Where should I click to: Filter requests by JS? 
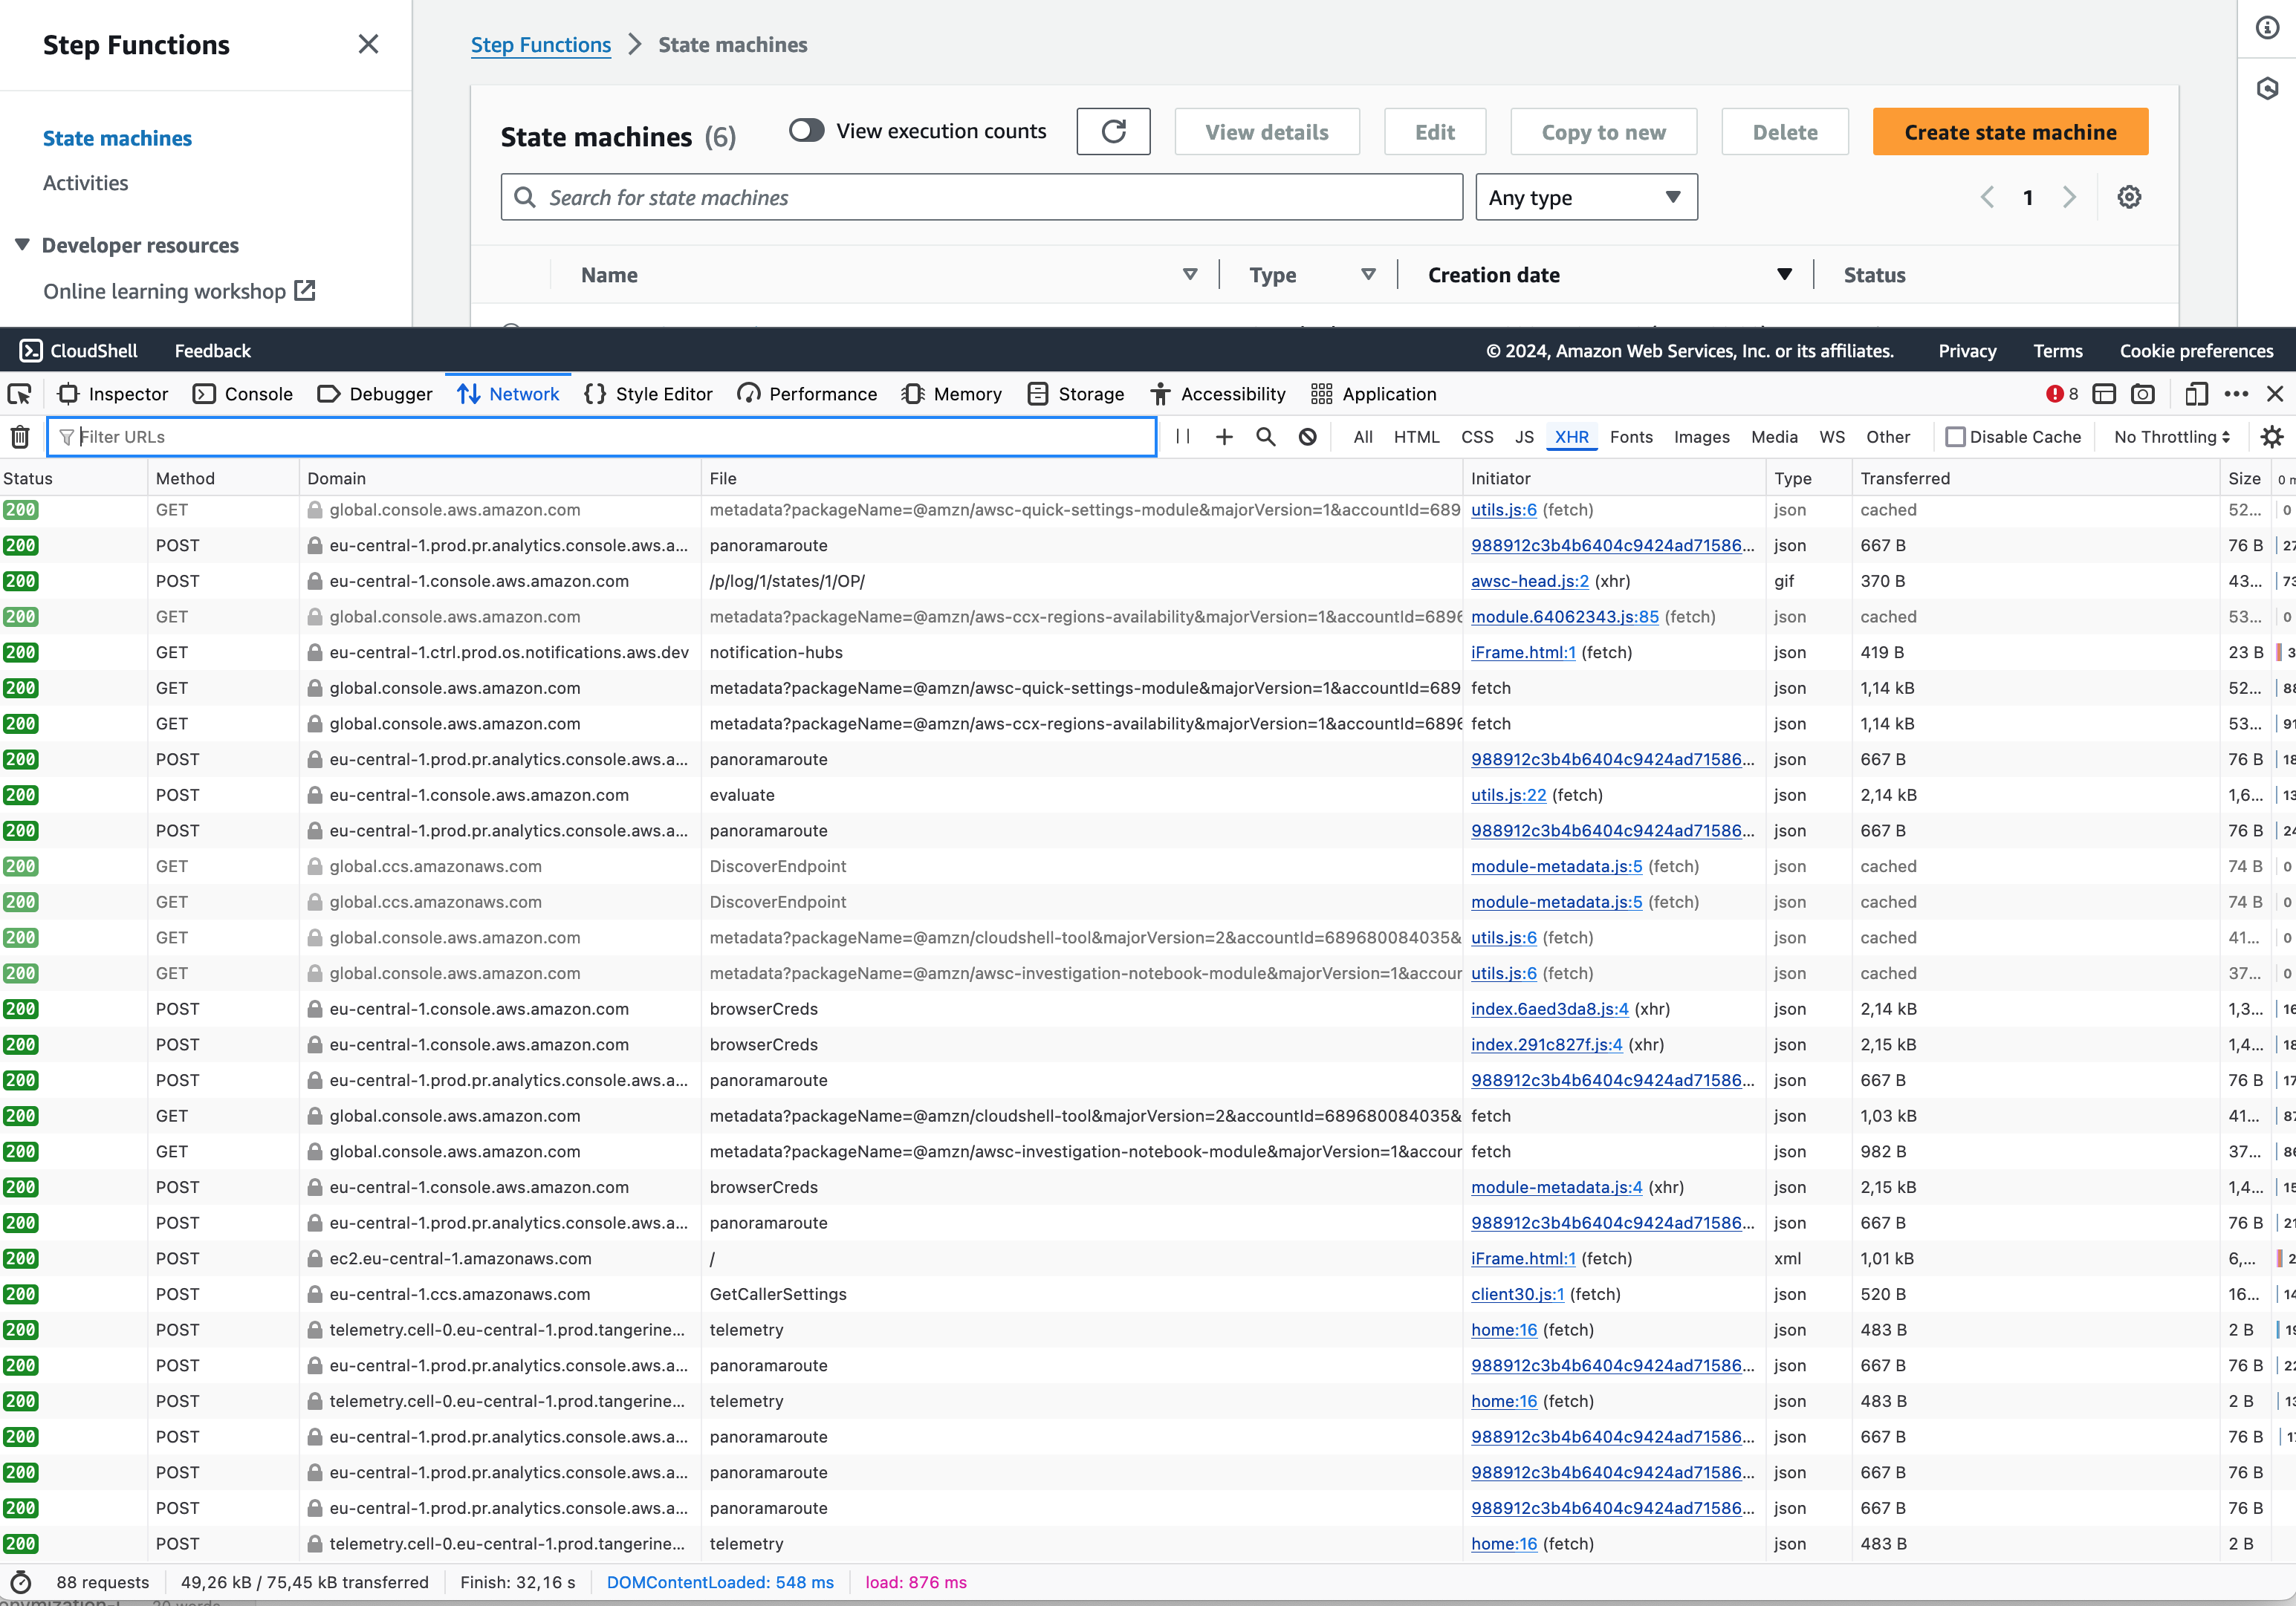(x=1524, y=437)
